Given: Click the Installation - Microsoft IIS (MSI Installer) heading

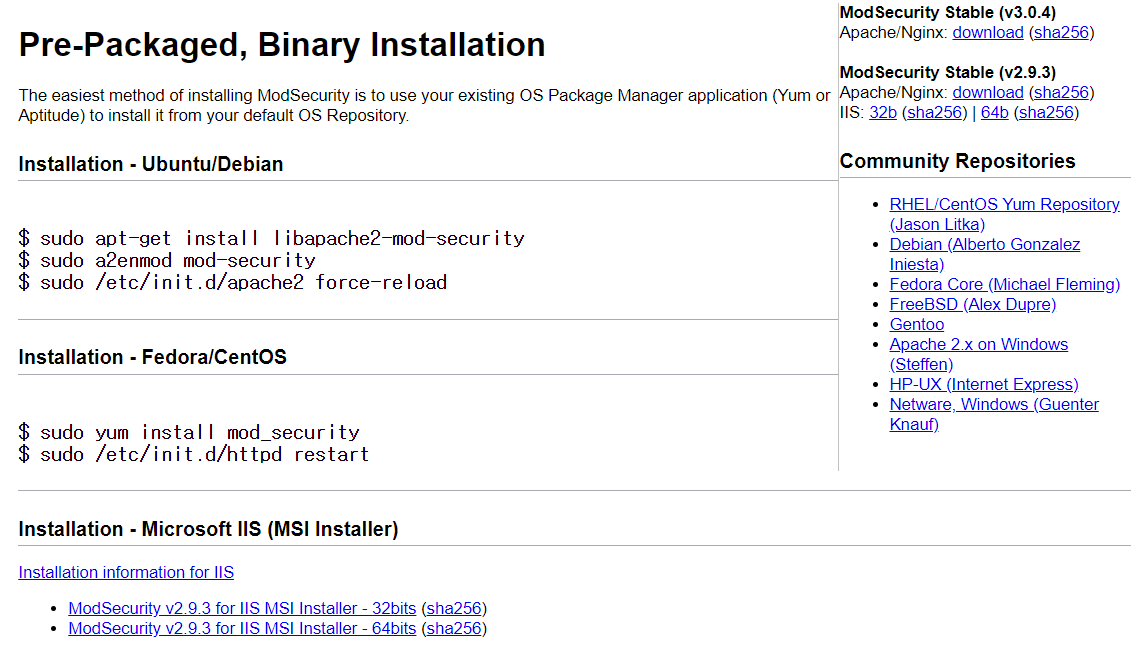Looking at the screenshot, I should [209, 529].
